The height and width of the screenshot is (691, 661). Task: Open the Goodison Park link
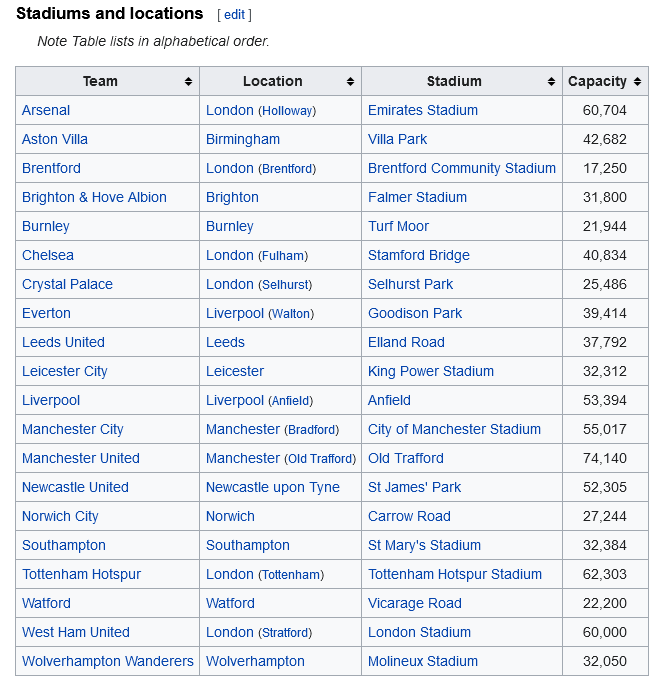[415, 313]
